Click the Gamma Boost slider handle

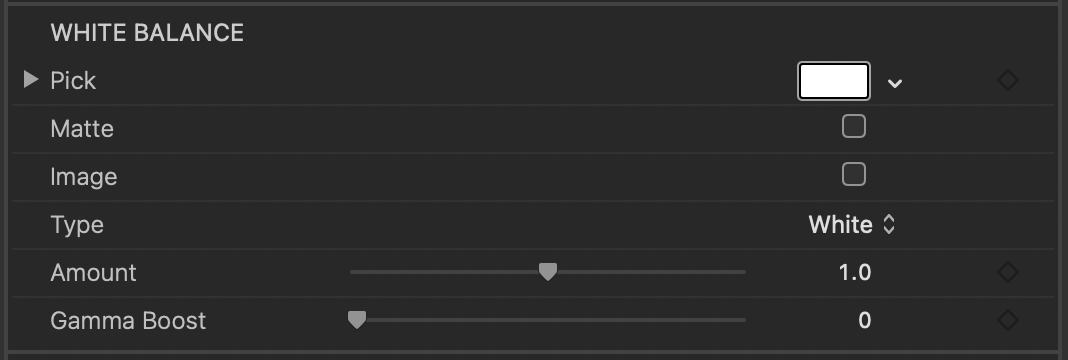point(357,320)
